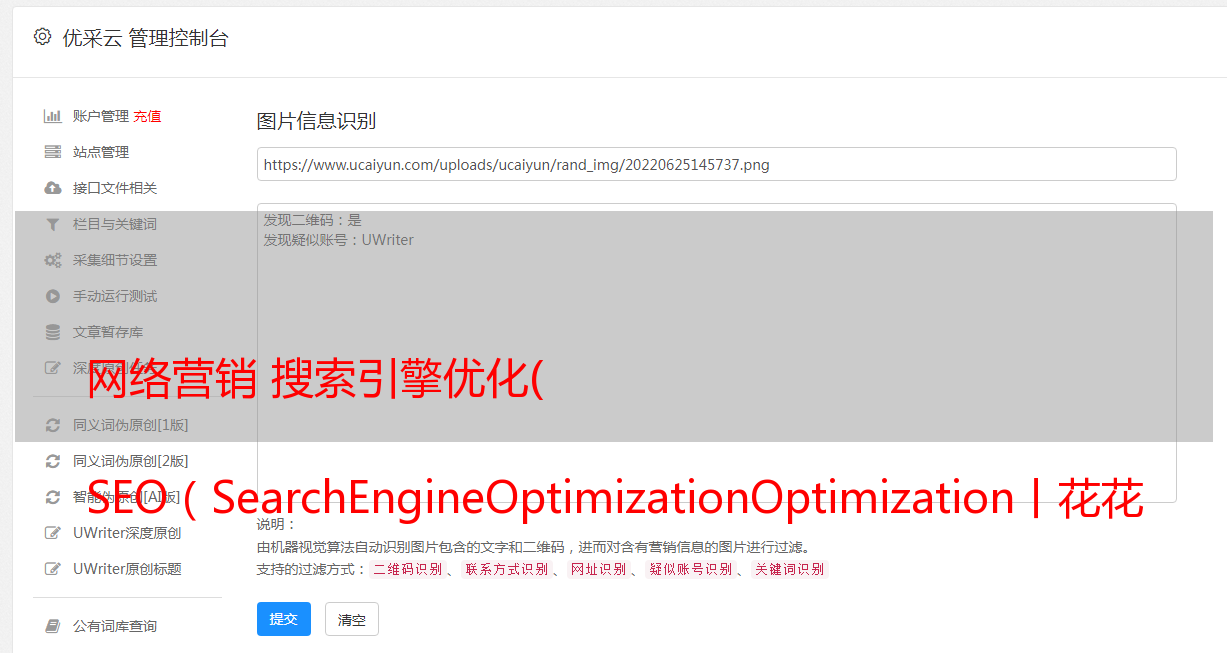Open 采集细节设置 menu item
This screenshot has height=653, width=1227.
(x=115, y=260)
